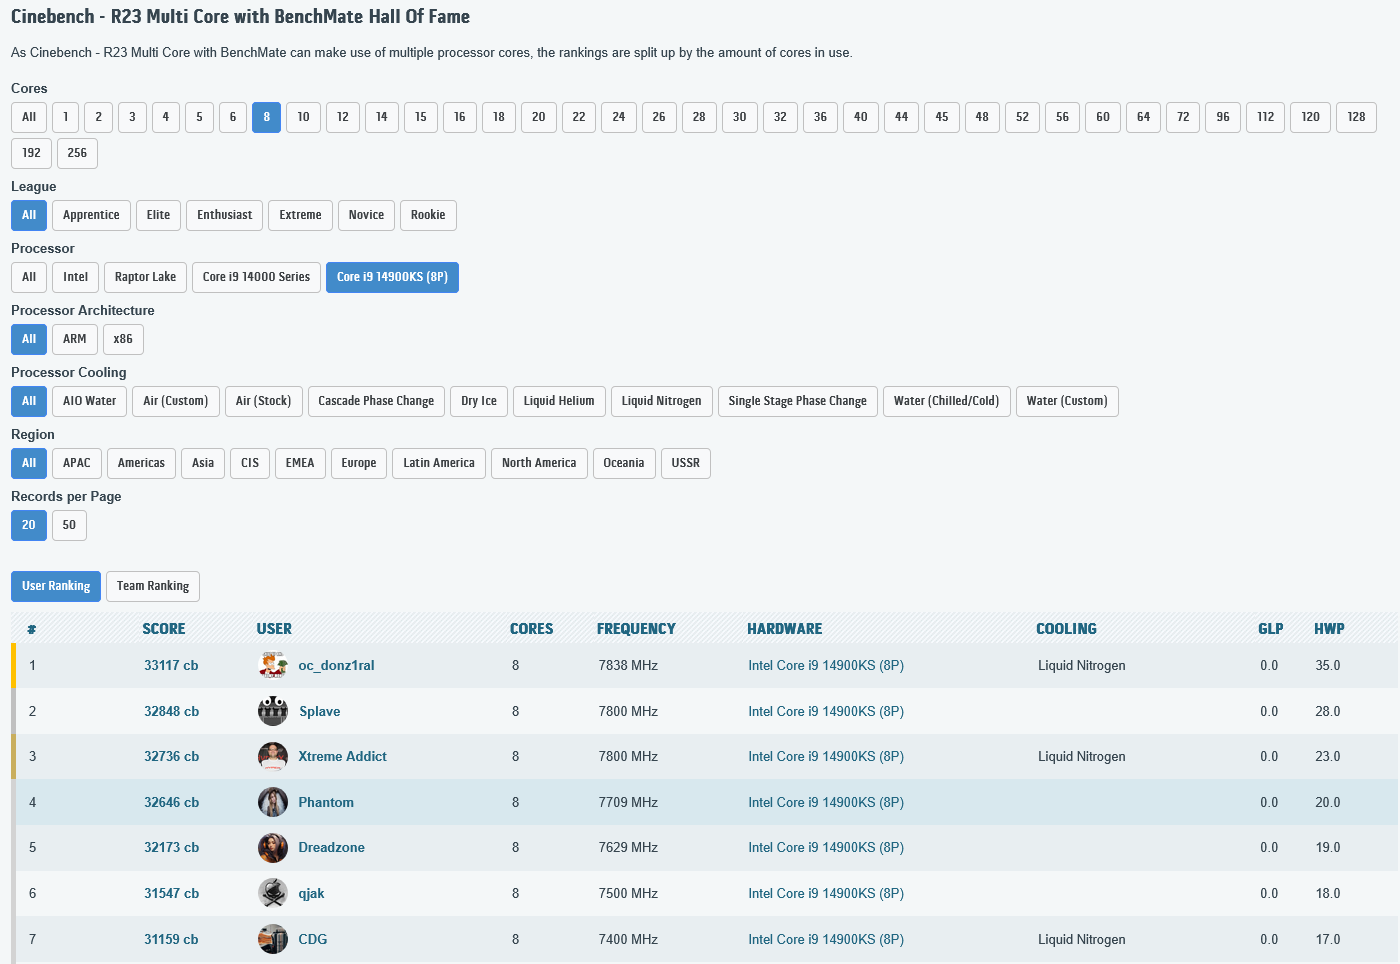This screenshot has height=964, width=1400.
Task: Open Xtreme Addict user profile
Action: (342, 756)
